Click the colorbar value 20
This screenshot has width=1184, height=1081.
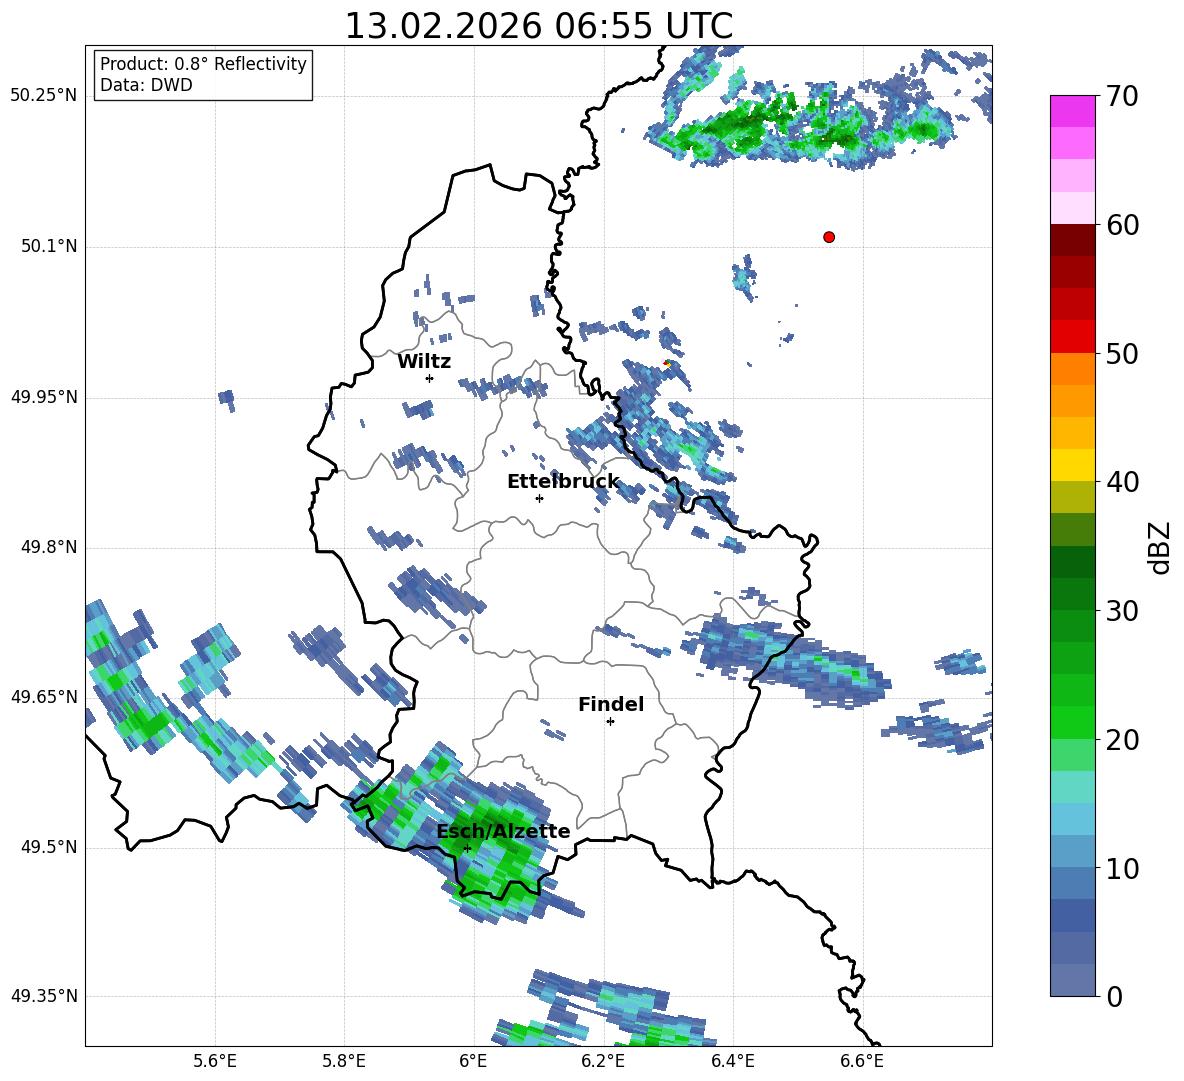(x=1122, y=740)
